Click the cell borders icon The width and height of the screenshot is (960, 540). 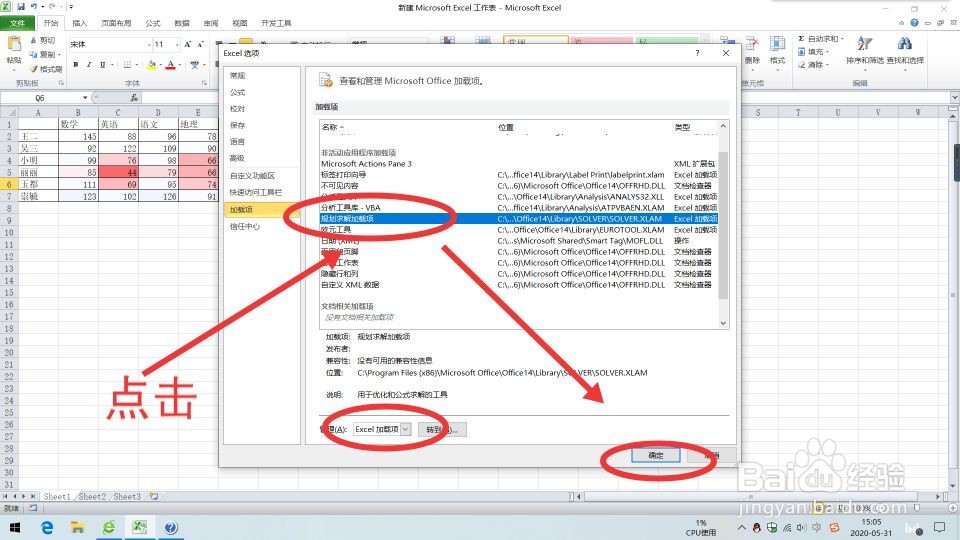[127, 64]
